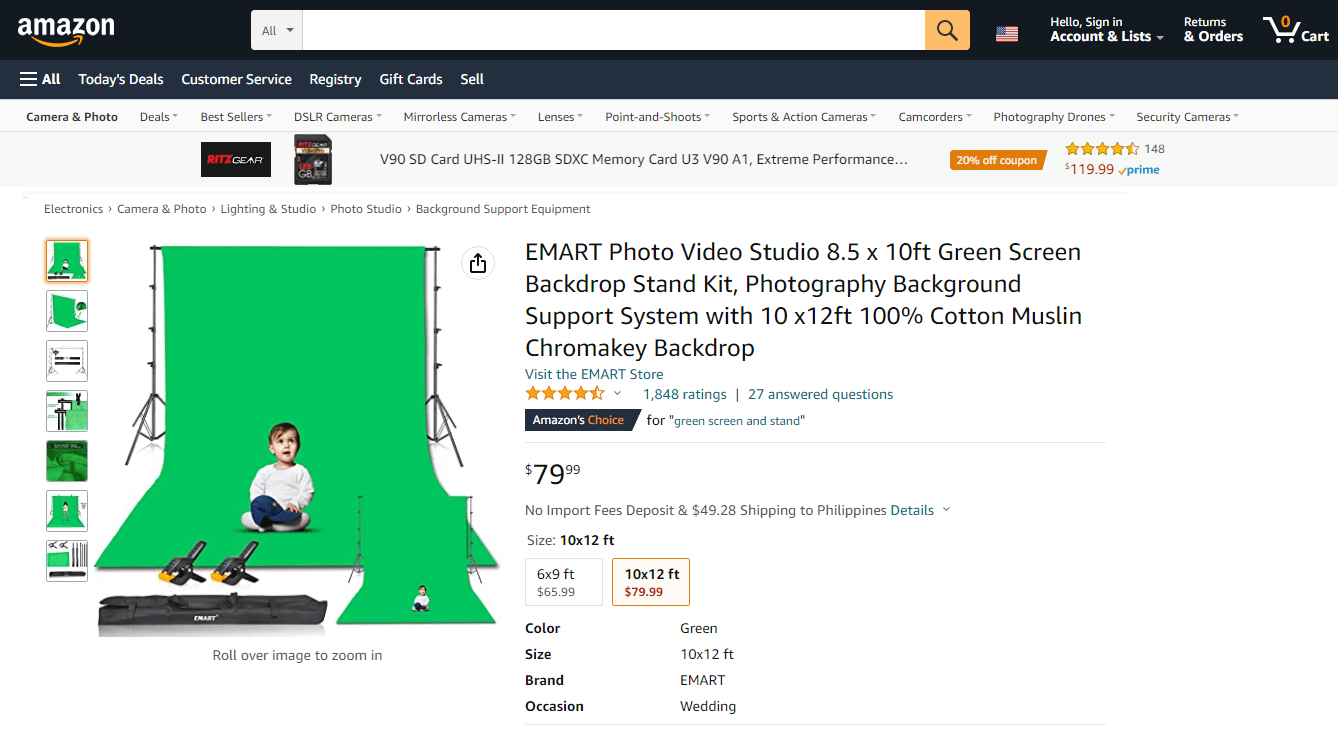The image size is (1338, 736).
Task: Open Today's Deals in navigation bar
Action: (x=121, y=79)
